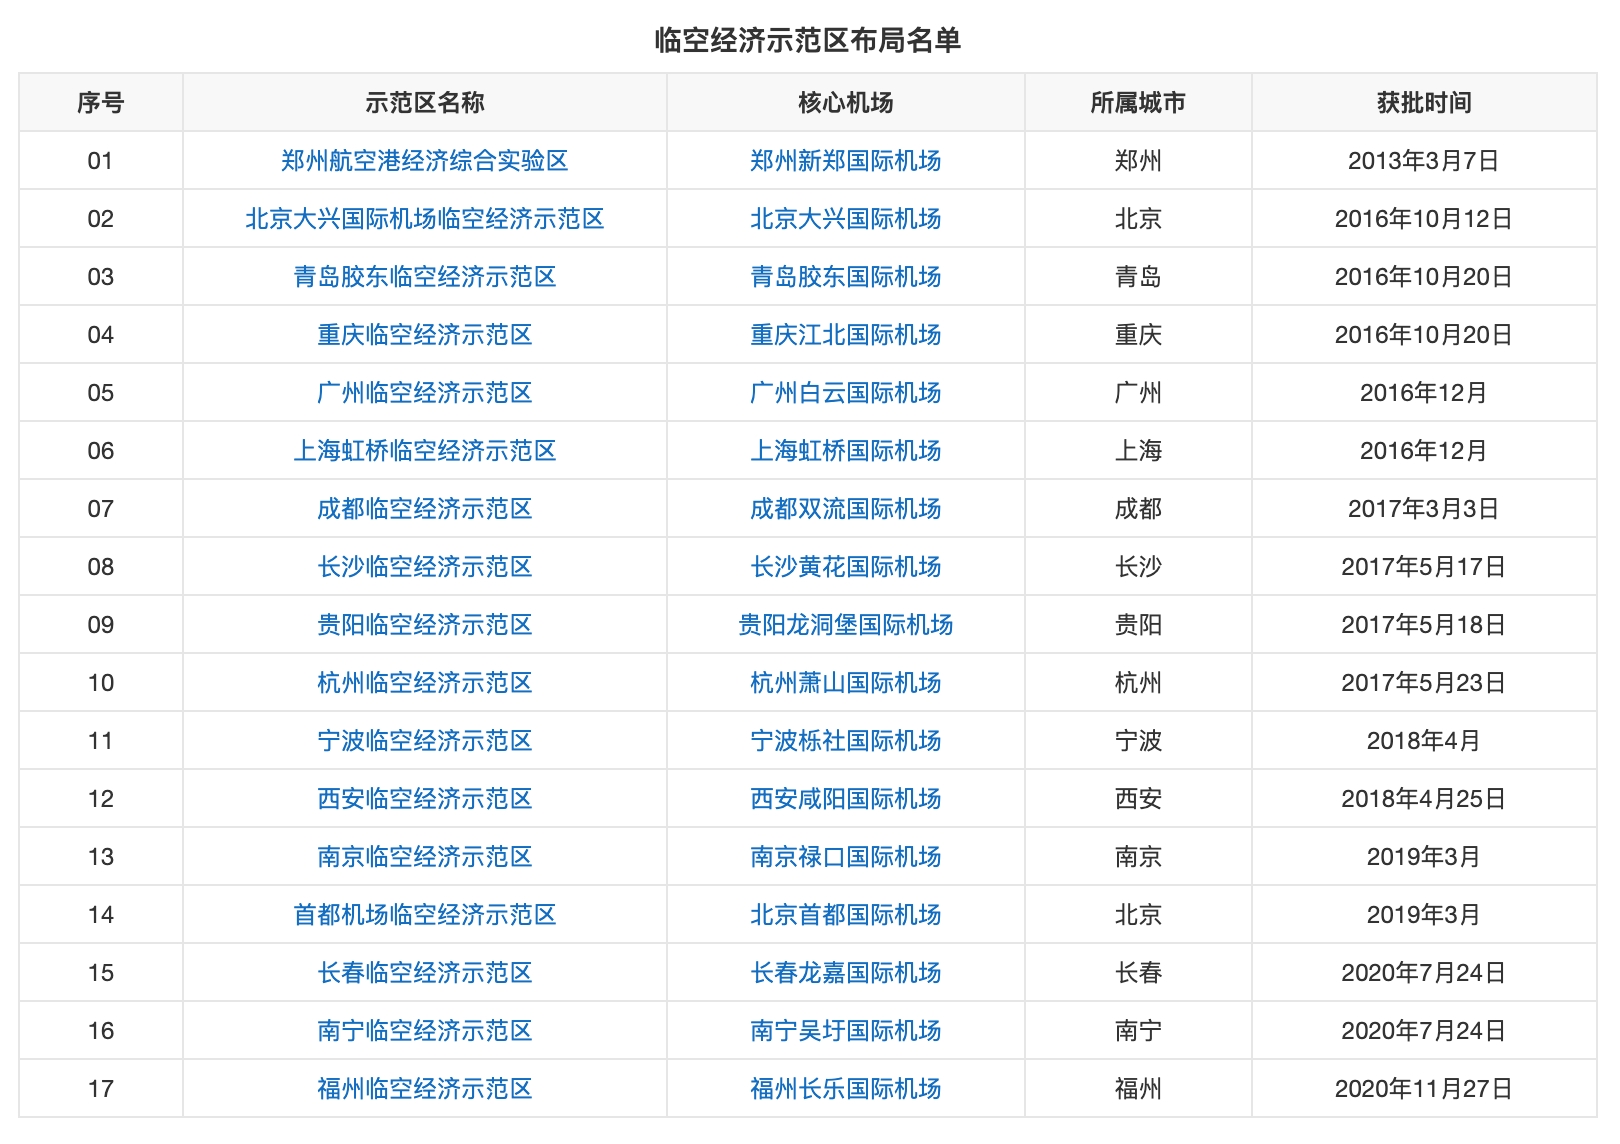This screenshot has height=1144, width=1620.
Task: Select city cell 郑州
Action: coord(1138,161)
